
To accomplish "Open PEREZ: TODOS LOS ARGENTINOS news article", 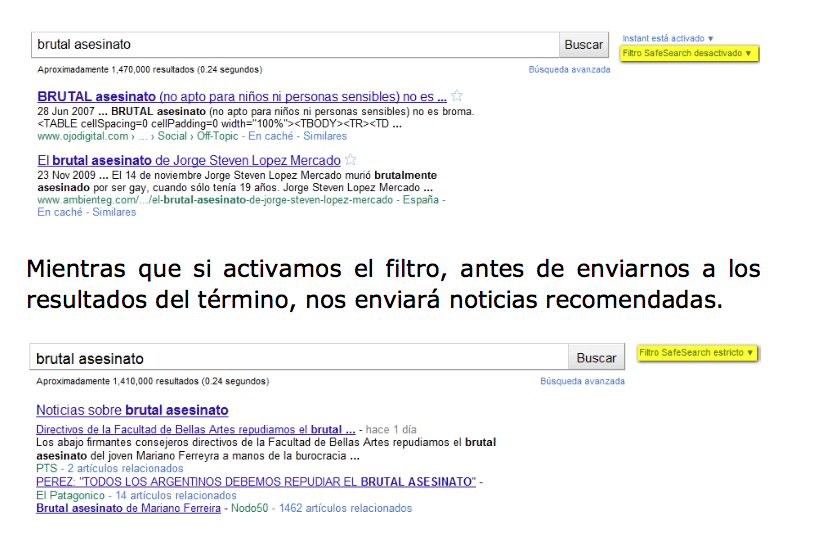I will point(255,481).
